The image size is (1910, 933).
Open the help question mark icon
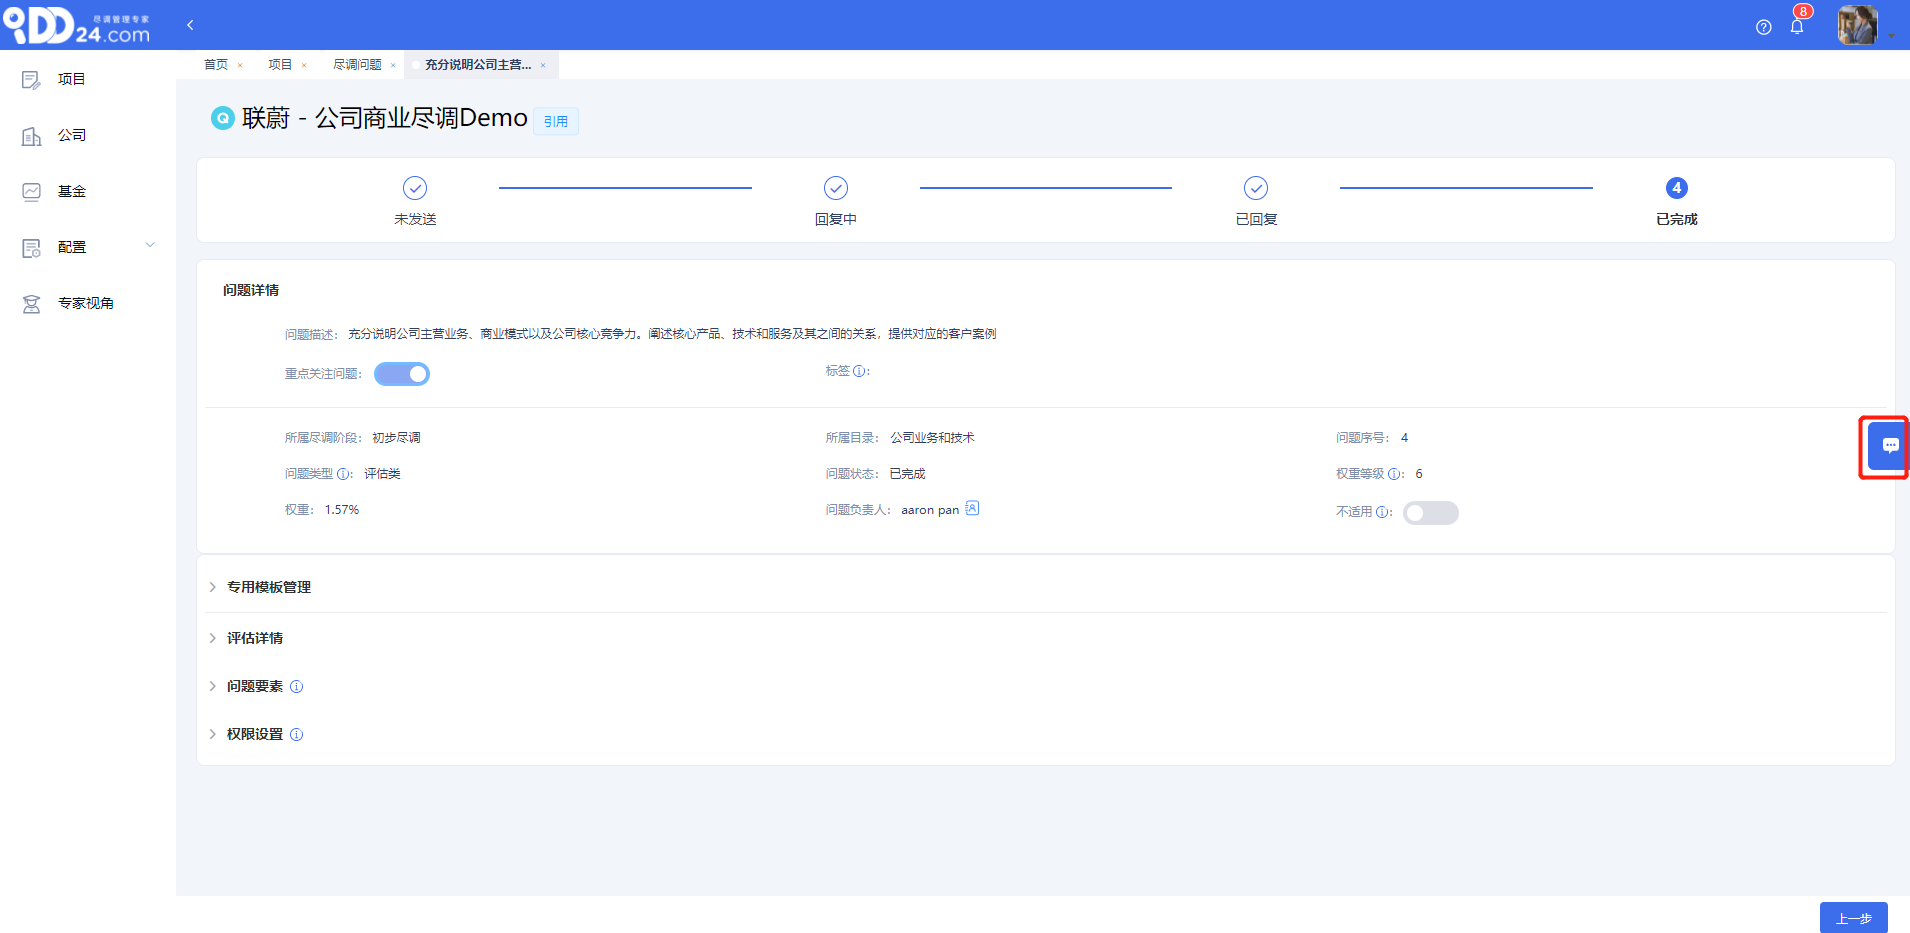(x=1763, y=27)
